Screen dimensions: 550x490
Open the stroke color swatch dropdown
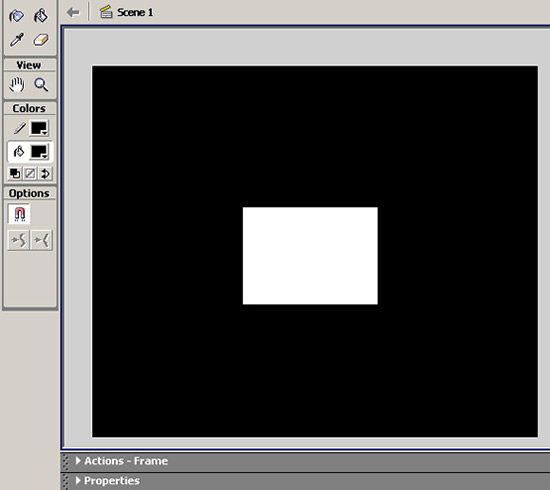[39, 128]
